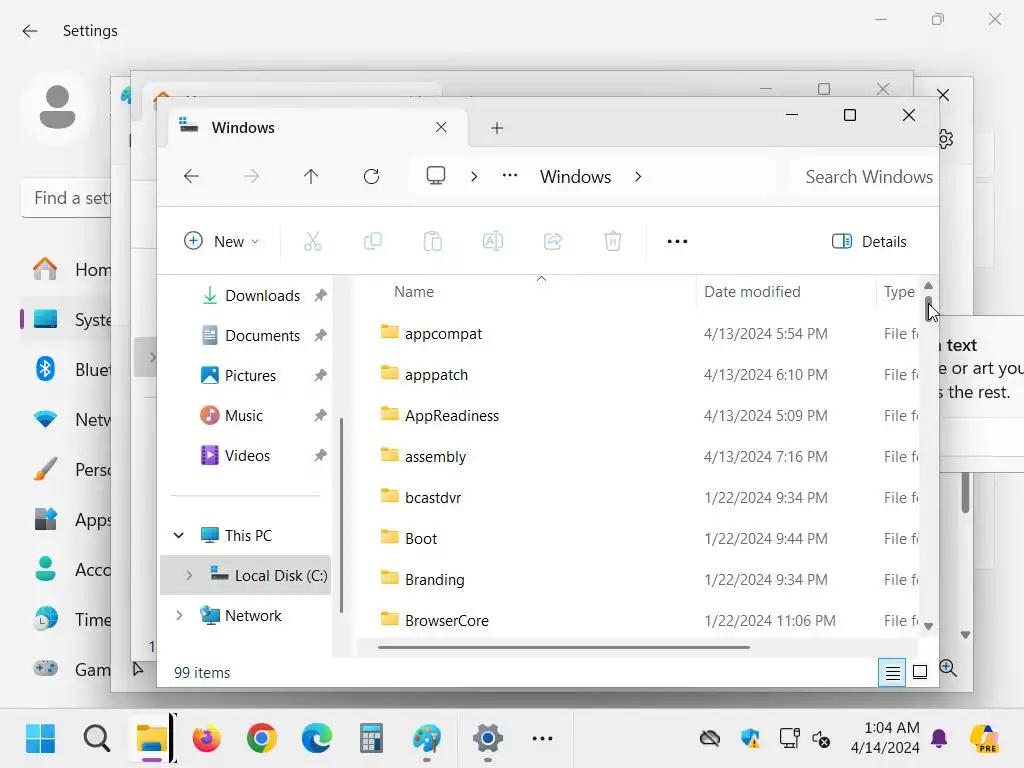The height and width of the screenshot is (768, 1024).
Task: Open Videos in the navigation pane
Action: coord(247,455)
